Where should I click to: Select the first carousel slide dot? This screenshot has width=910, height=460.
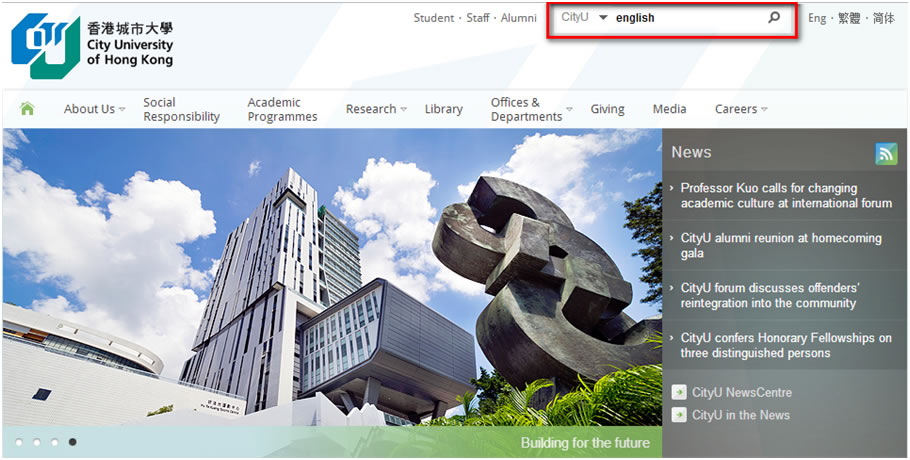tap(19, 442)
